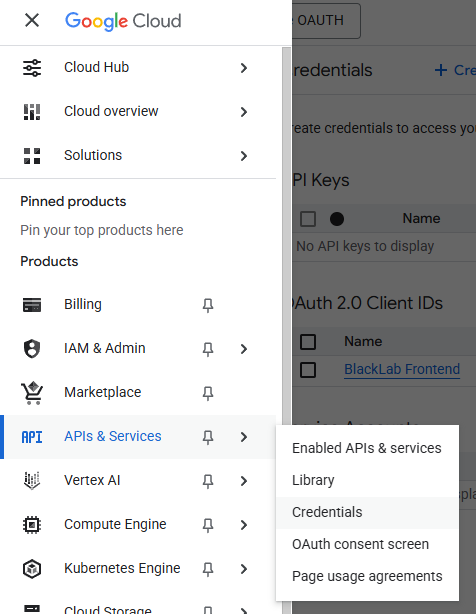Expand the APIs & Services submenu arrow
Viewport: 476px width, 614px height.
[244, 437]
